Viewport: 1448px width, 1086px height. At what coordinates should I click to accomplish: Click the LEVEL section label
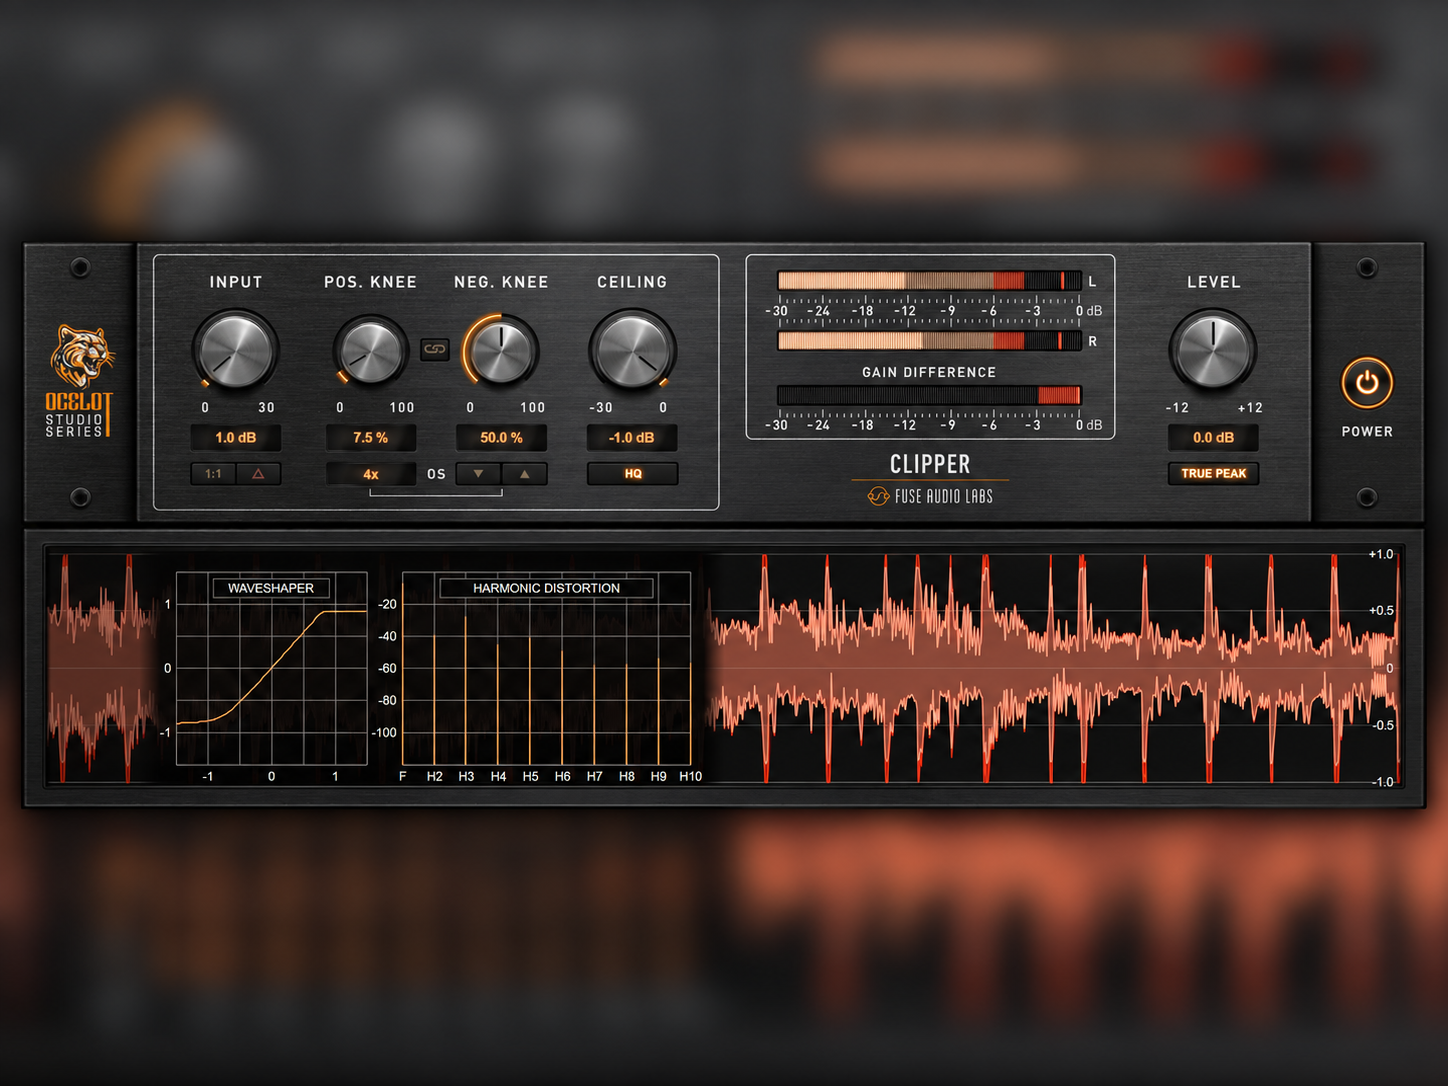pos(1214,282)
